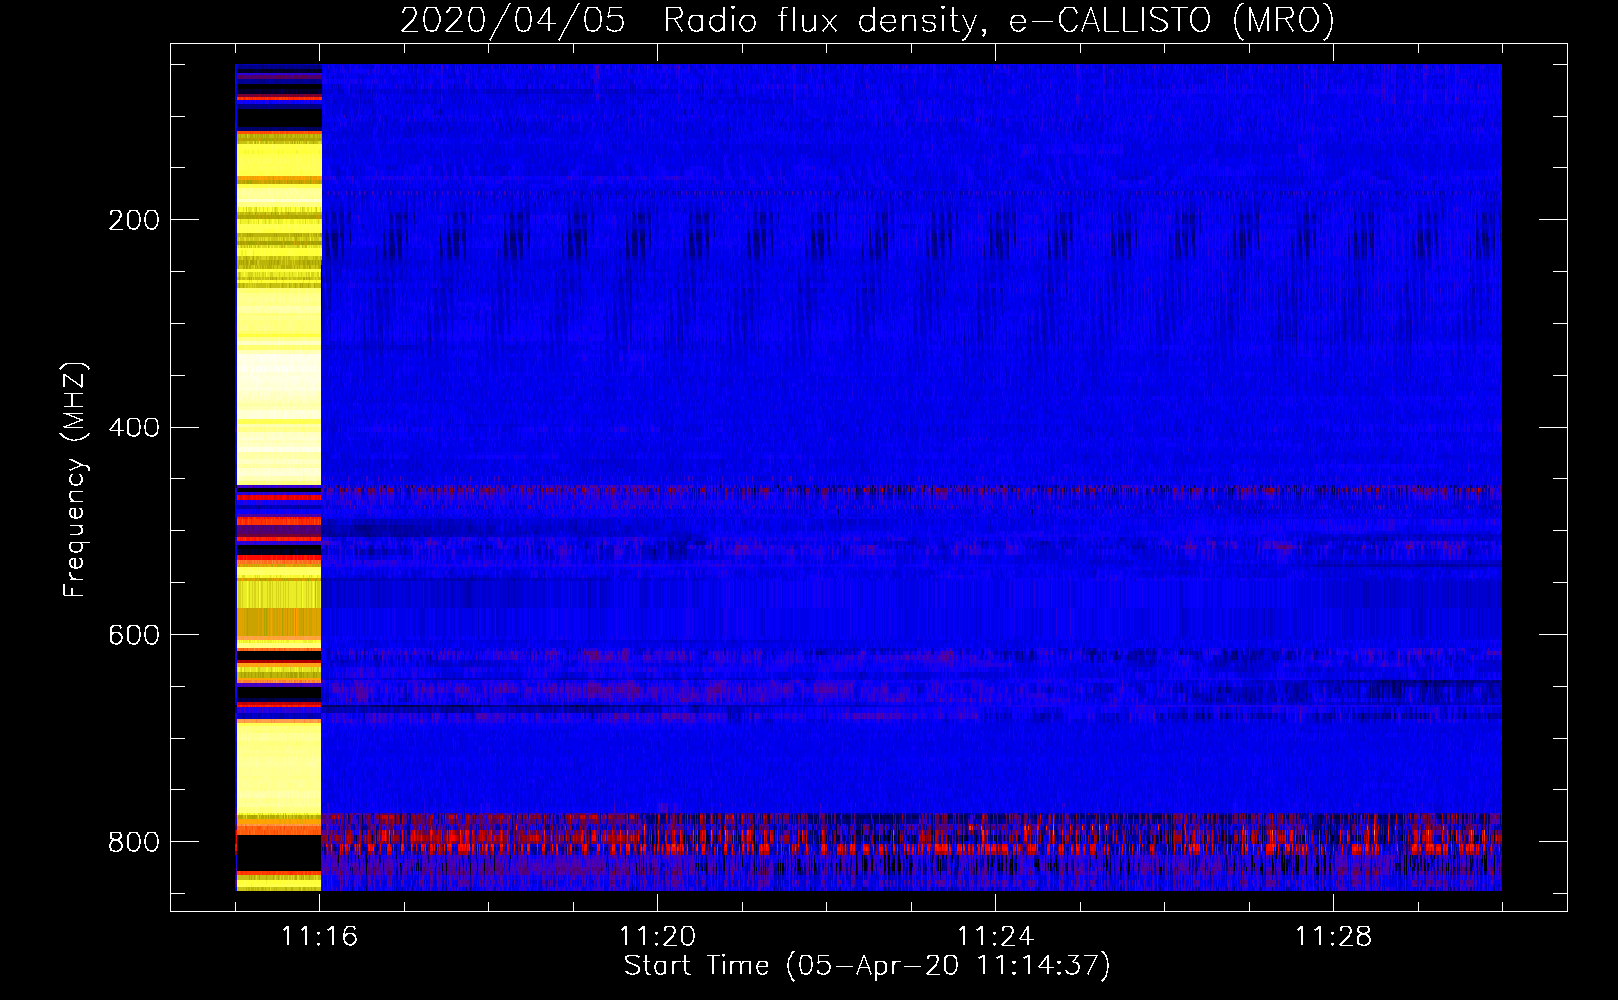Click the 11:20 time tick label
1618x1000 pixels.
[x=657, y=936]
